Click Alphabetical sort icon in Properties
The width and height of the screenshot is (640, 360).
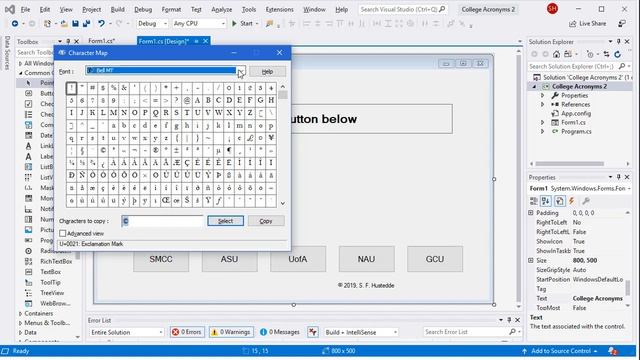[546, 201]
